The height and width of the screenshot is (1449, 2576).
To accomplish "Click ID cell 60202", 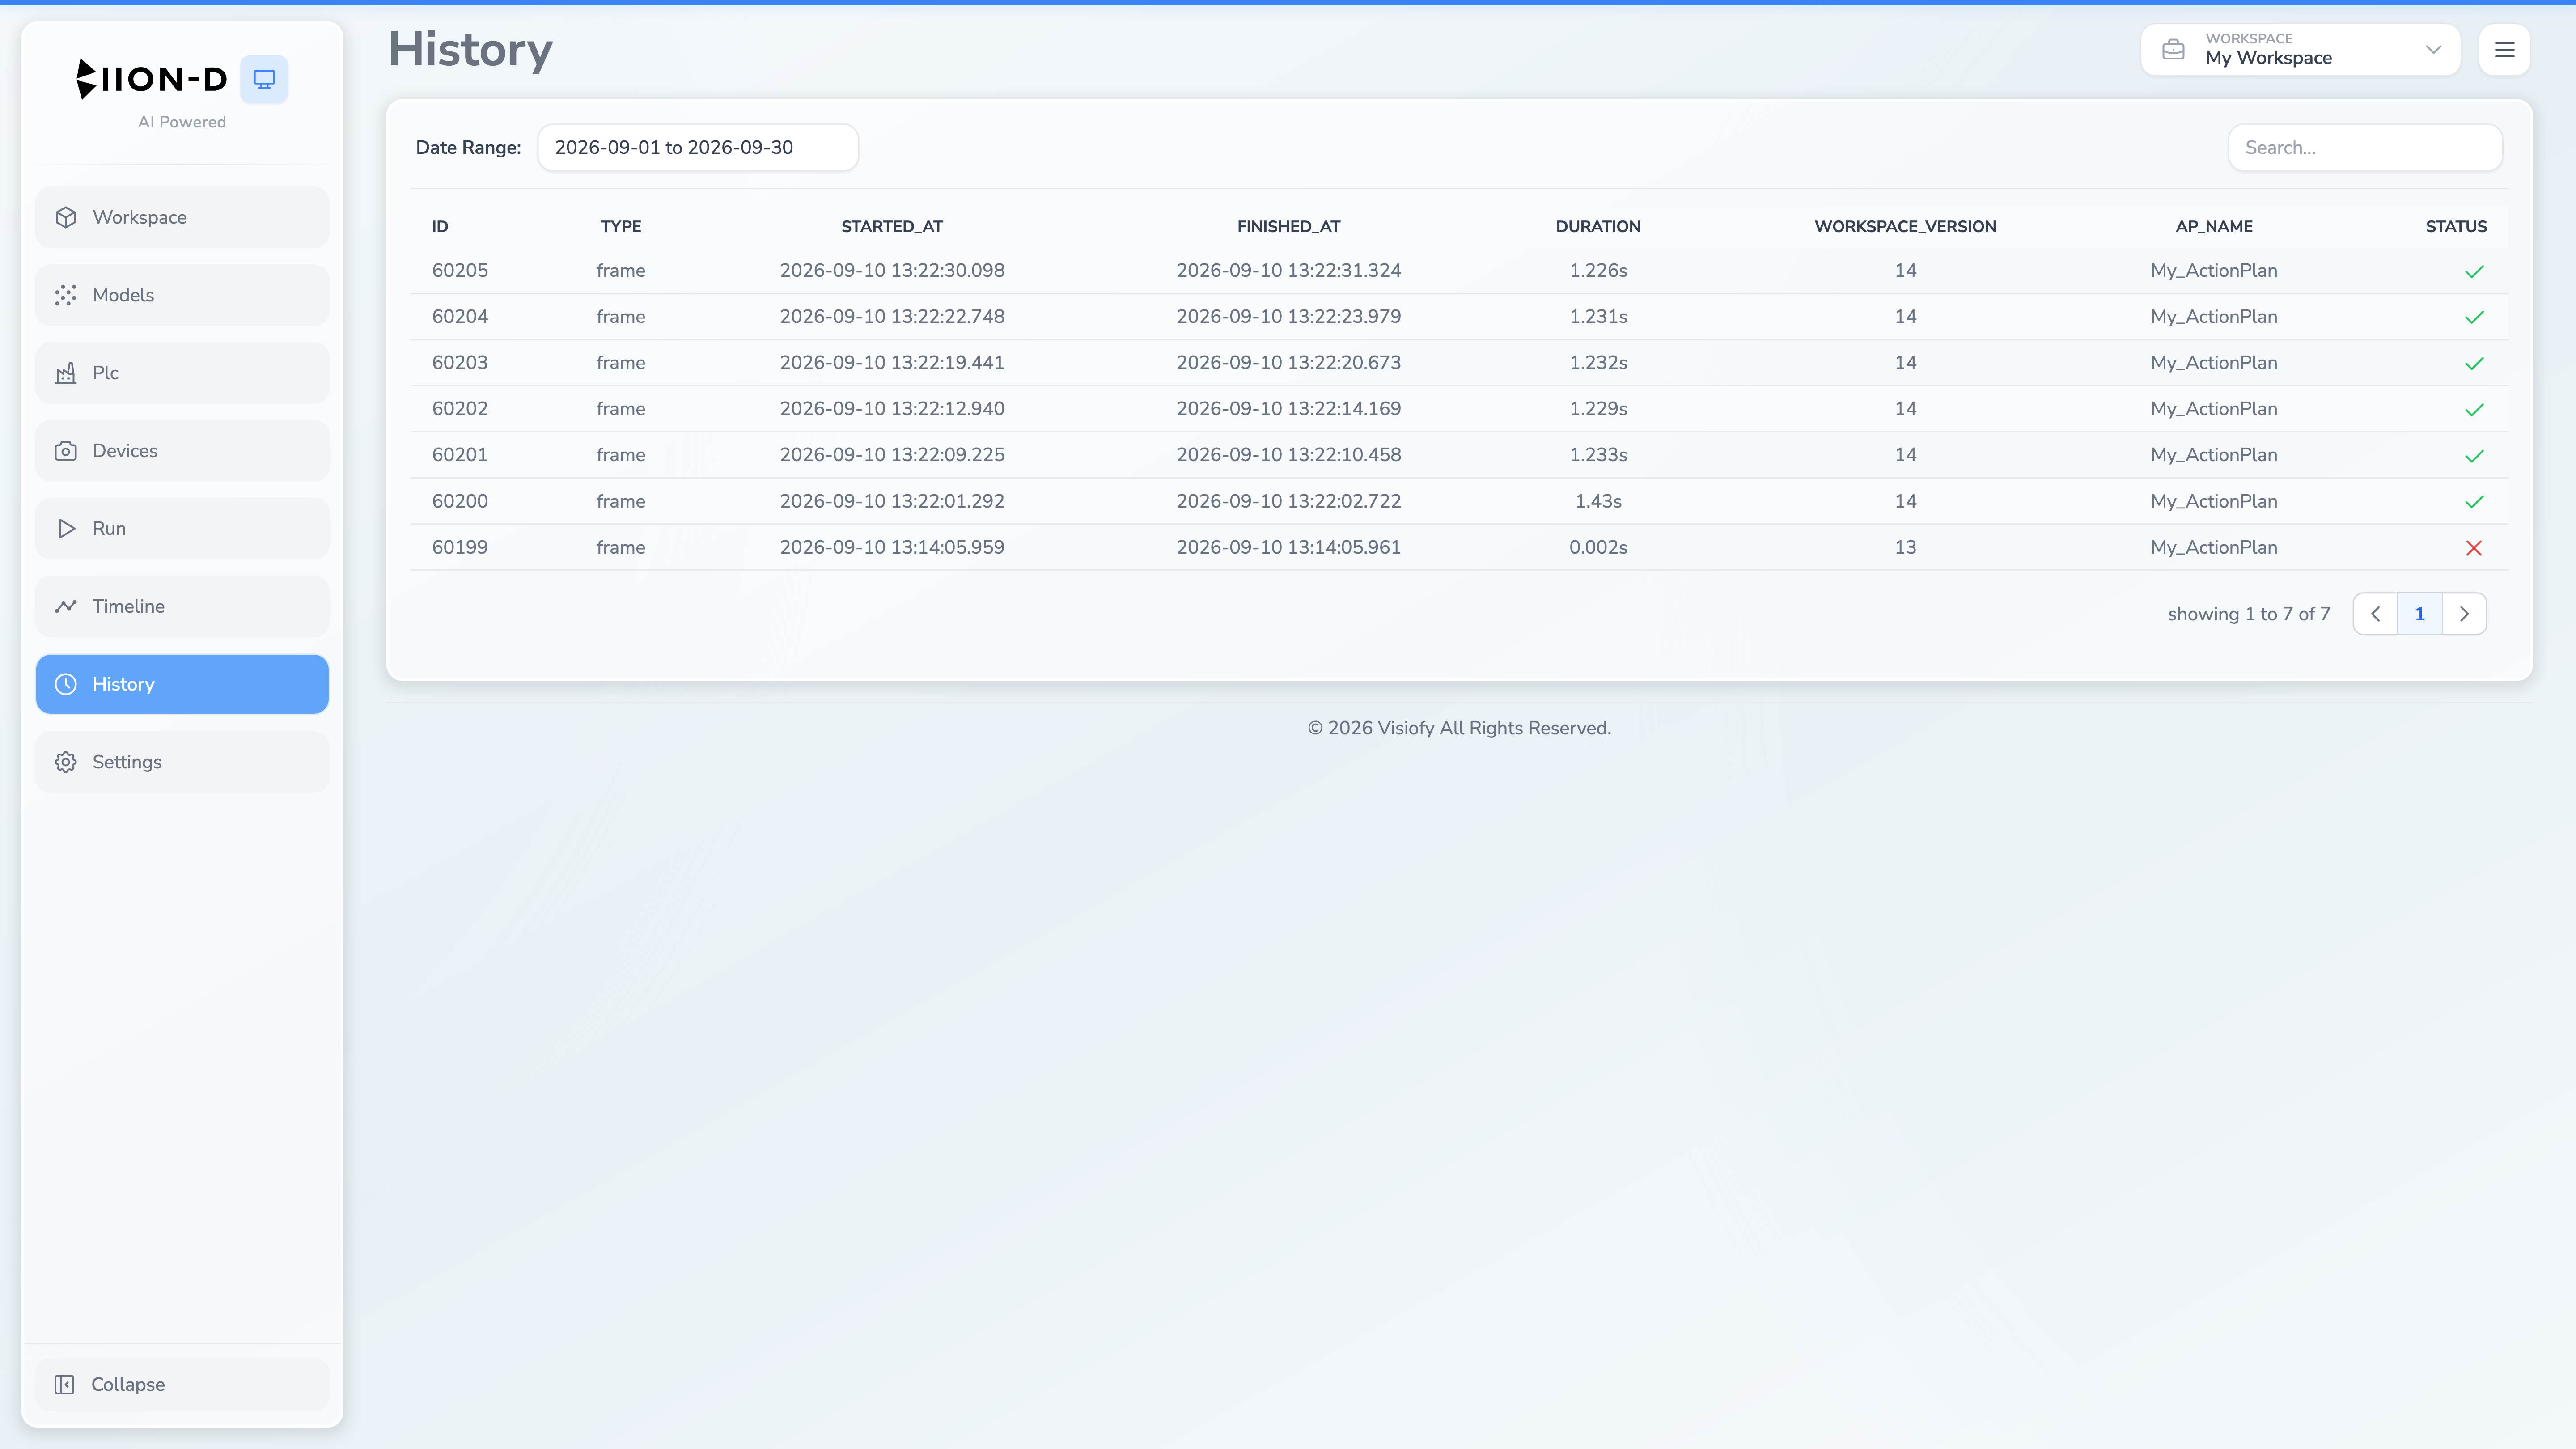I will point(460,409).
